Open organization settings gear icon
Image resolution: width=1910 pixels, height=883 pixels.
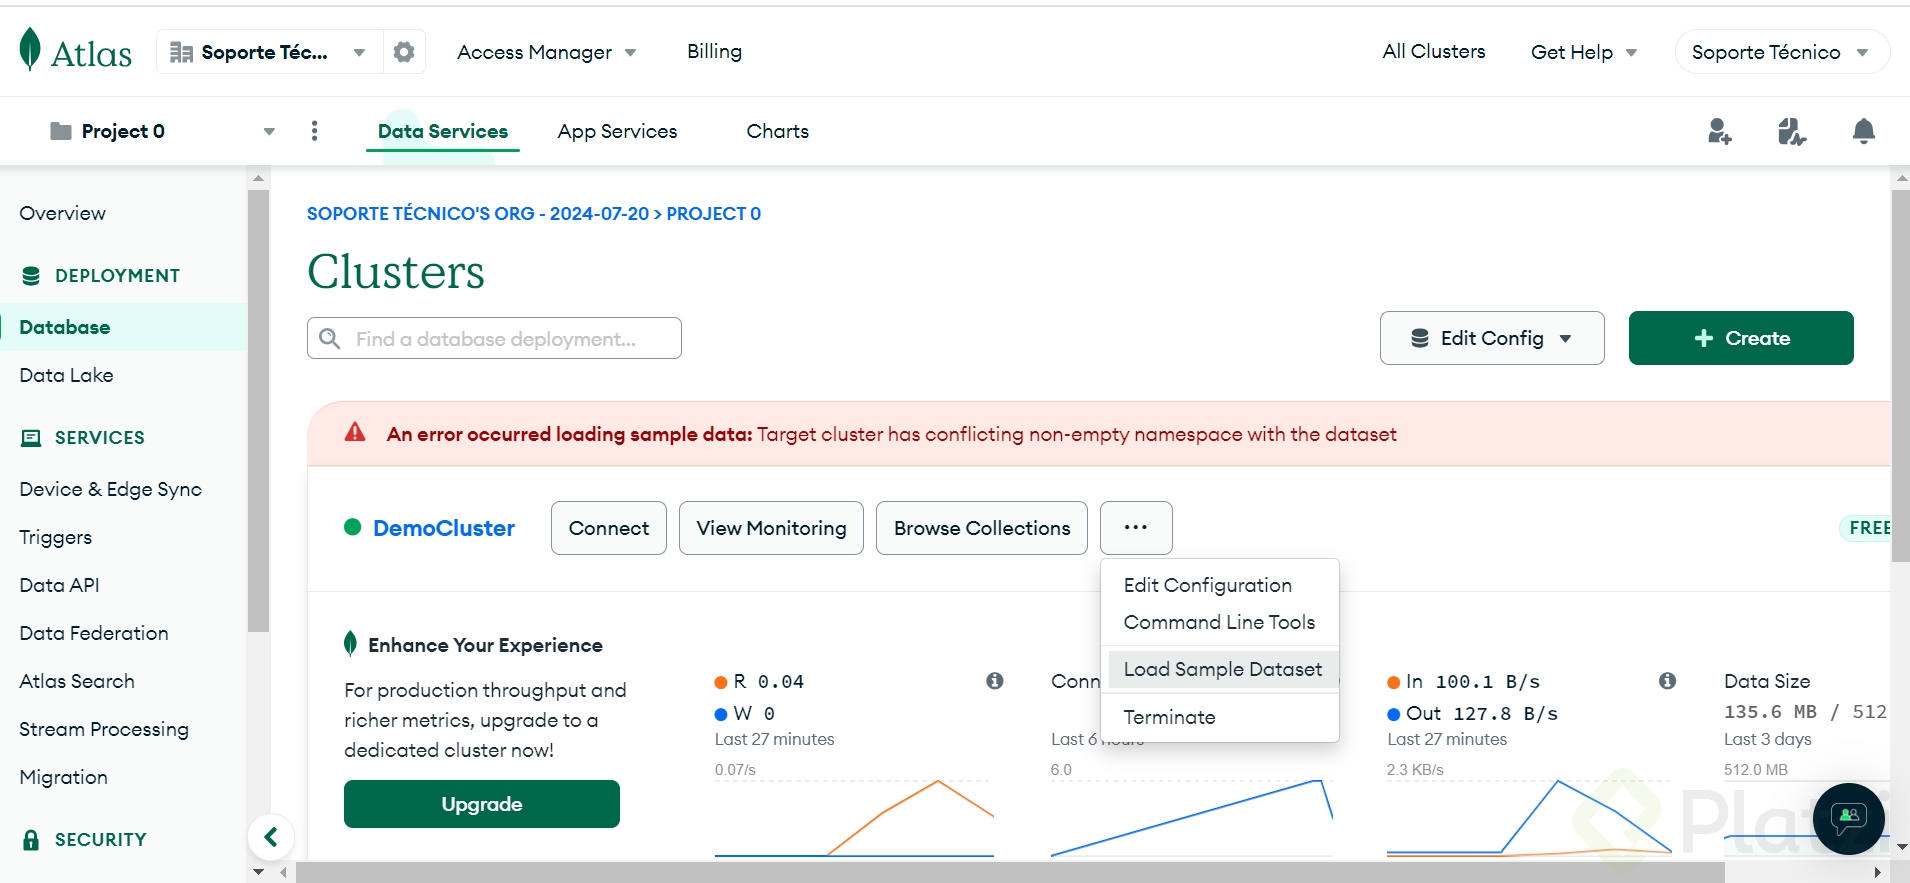pyautogui.click(x=404, y=52)
